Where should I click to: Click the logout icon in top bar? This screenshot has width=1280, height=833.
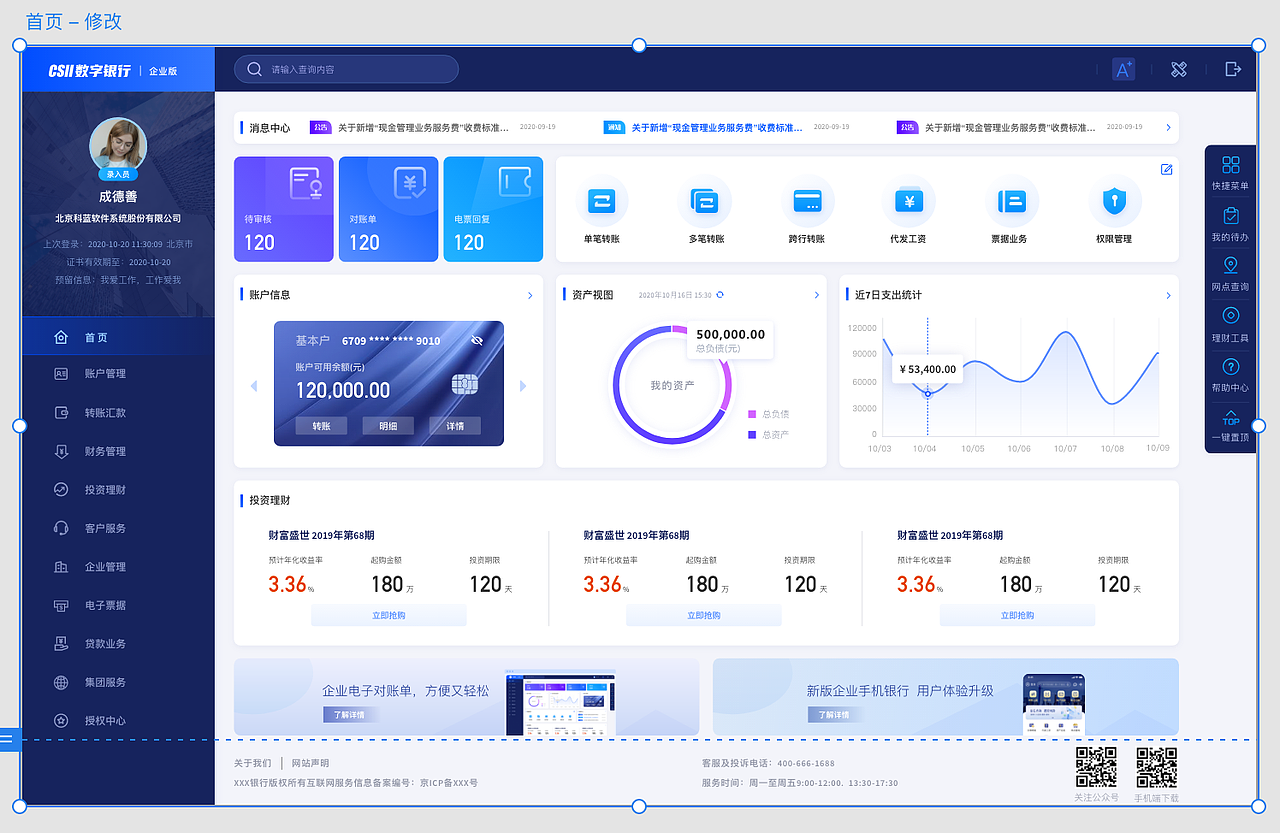coord(1233,69)
